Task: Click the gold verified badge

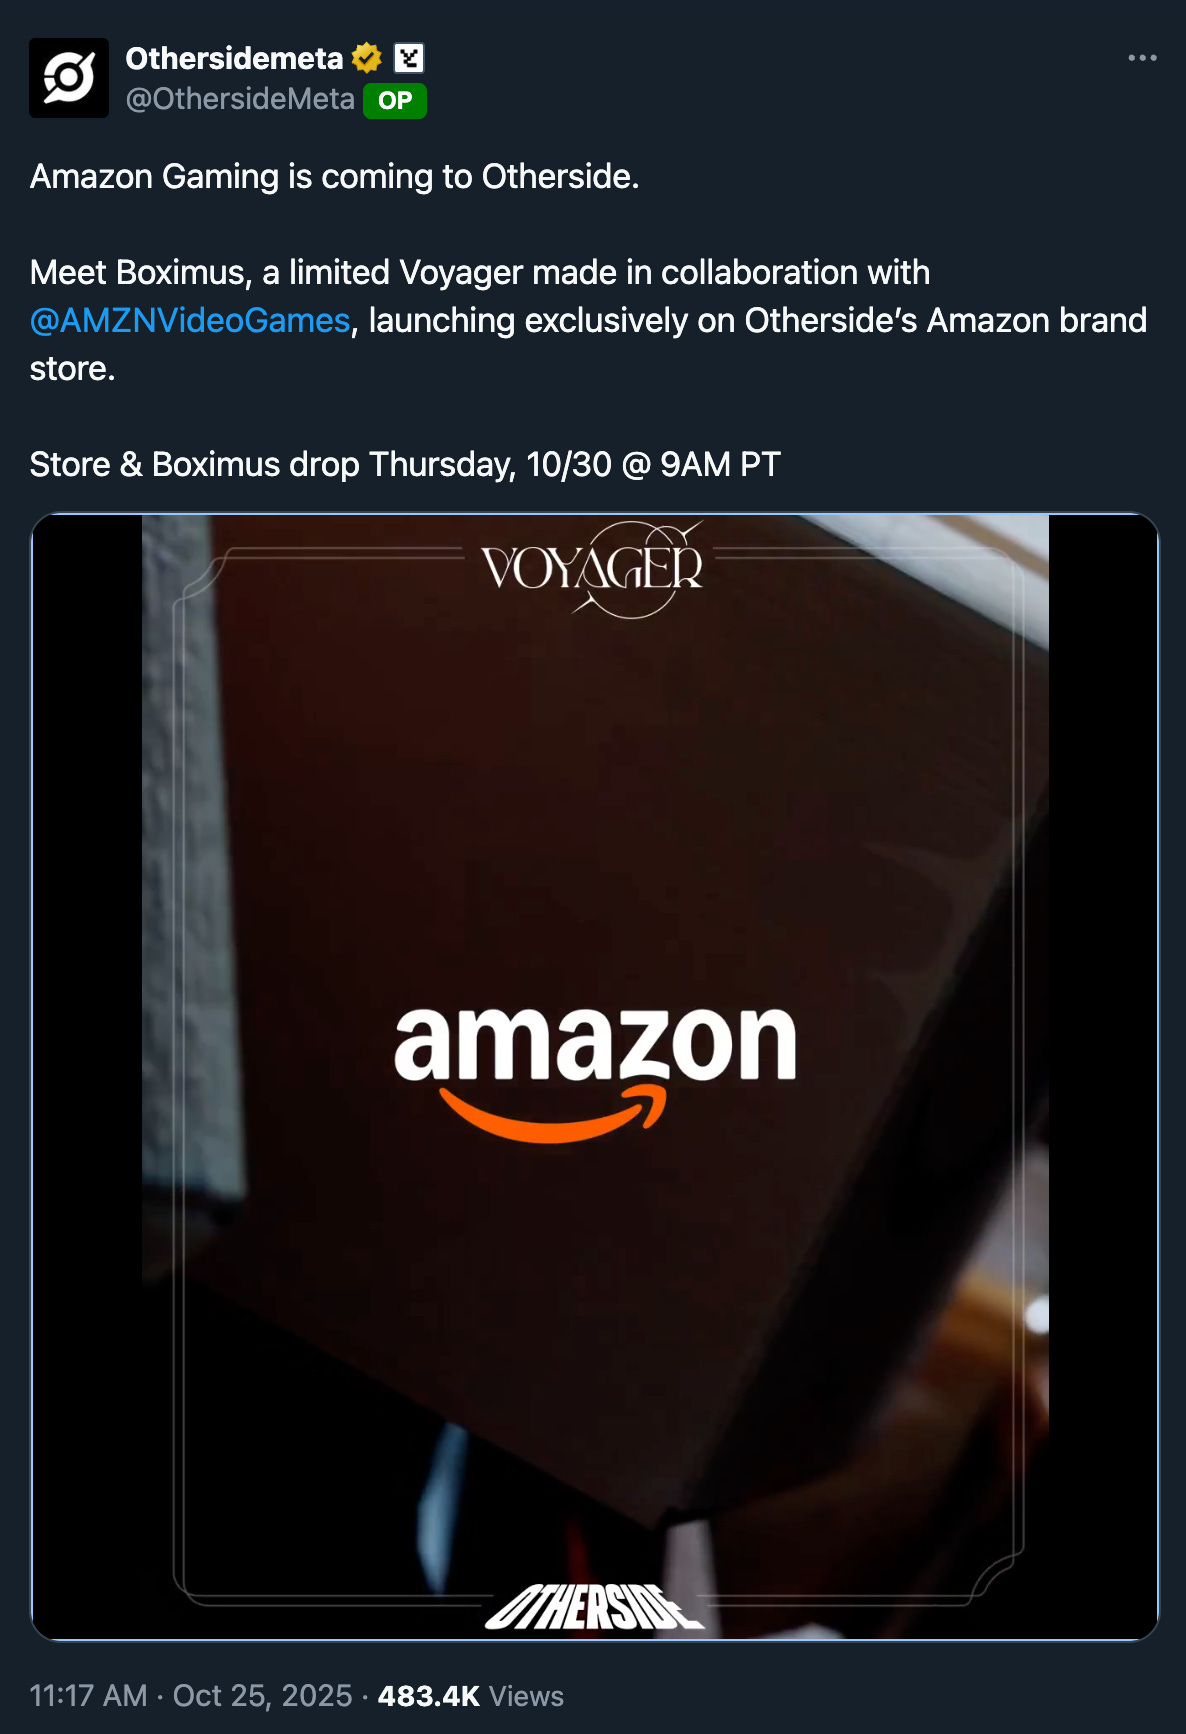Action: [x=367, y=59]
